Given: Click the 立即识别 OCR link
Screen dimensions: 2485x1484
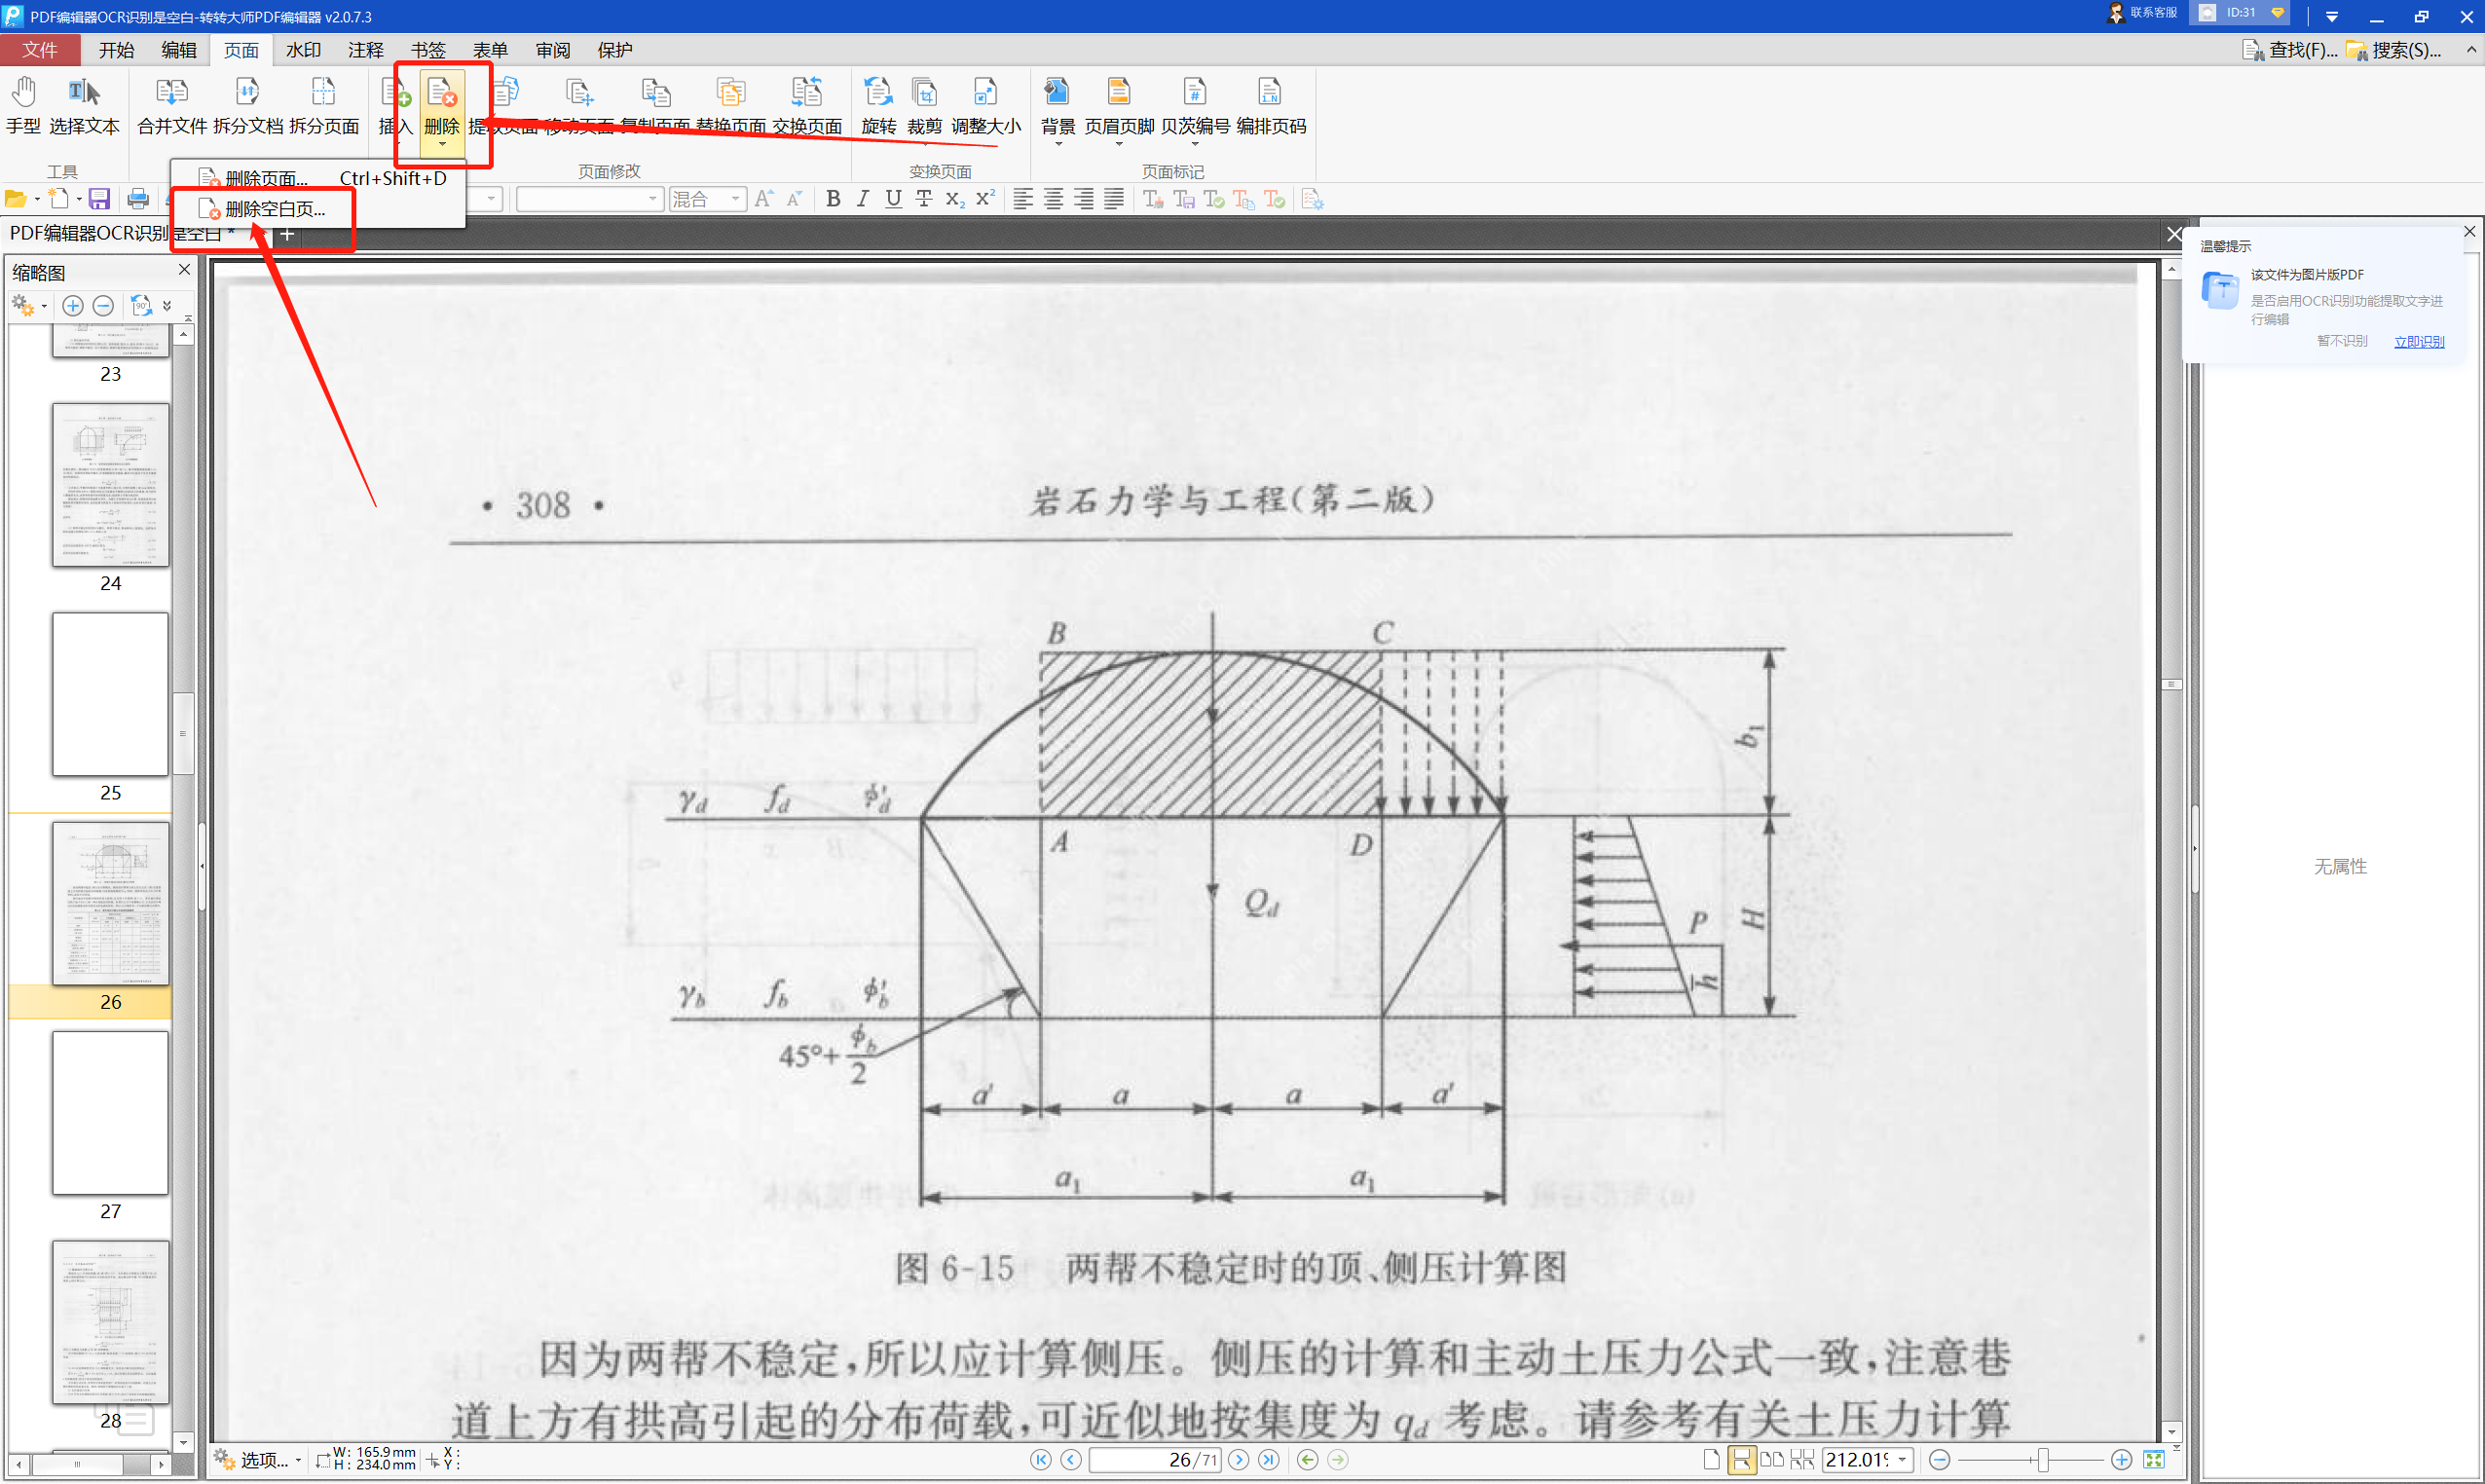Looking at the screenshot, I should pyautogui.click(x=2417, y=340).
